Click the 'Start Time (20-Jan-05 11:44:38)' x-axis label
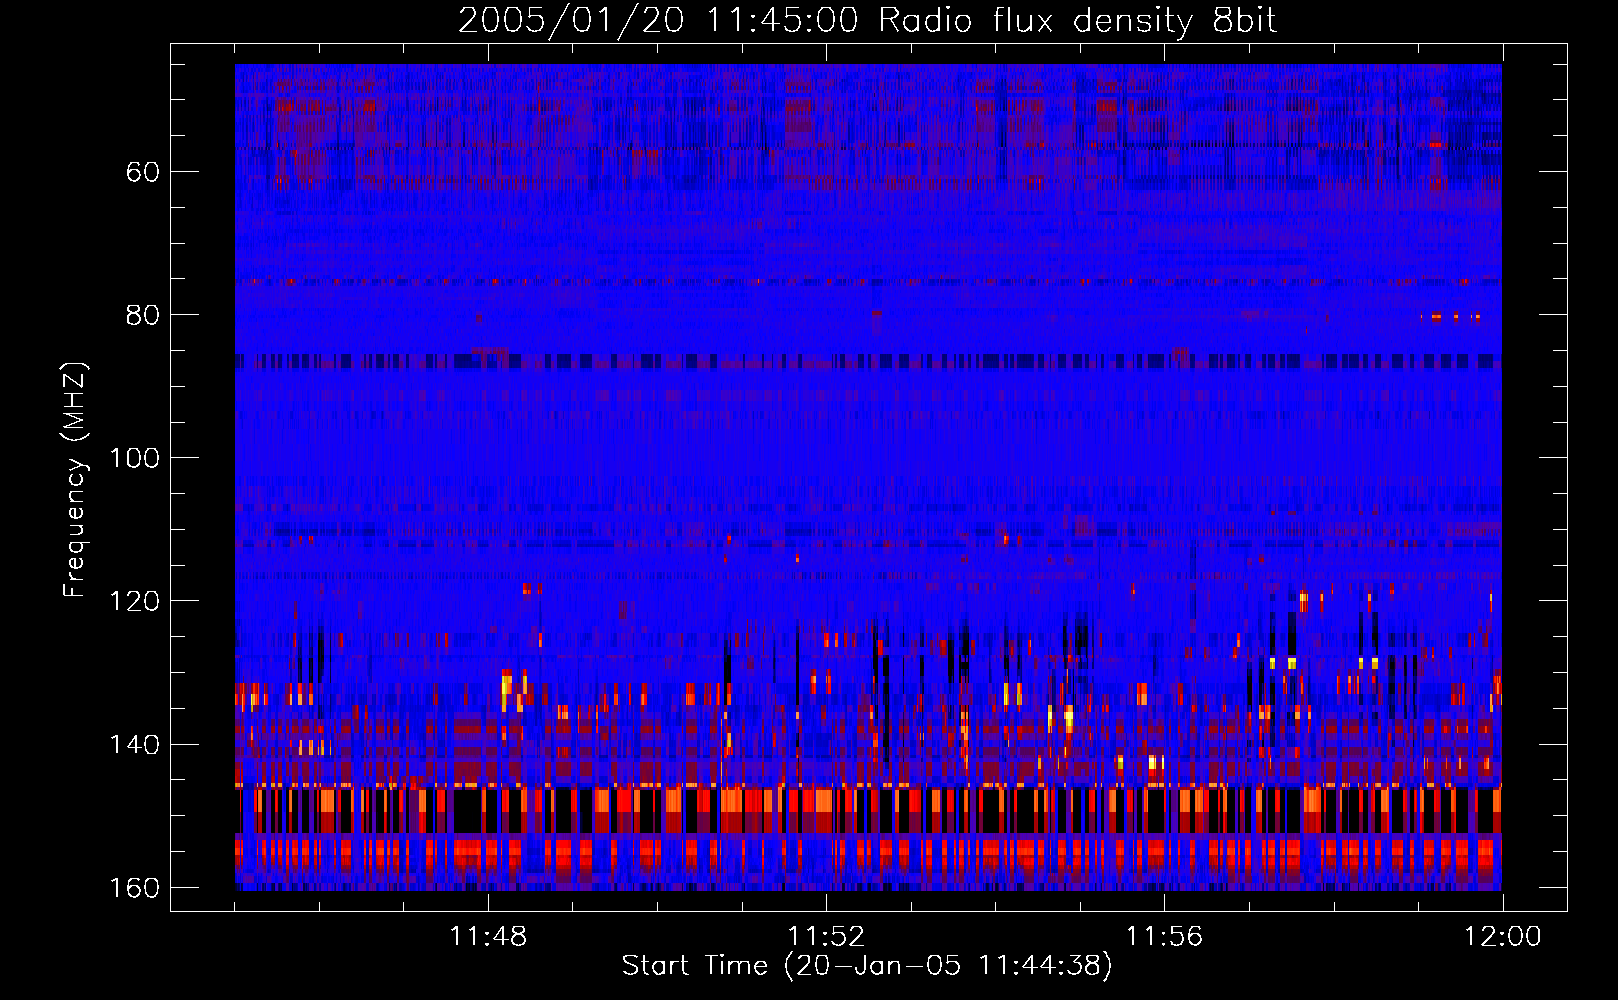Viewport: 1618px width, 1000px height. (867, 966)
